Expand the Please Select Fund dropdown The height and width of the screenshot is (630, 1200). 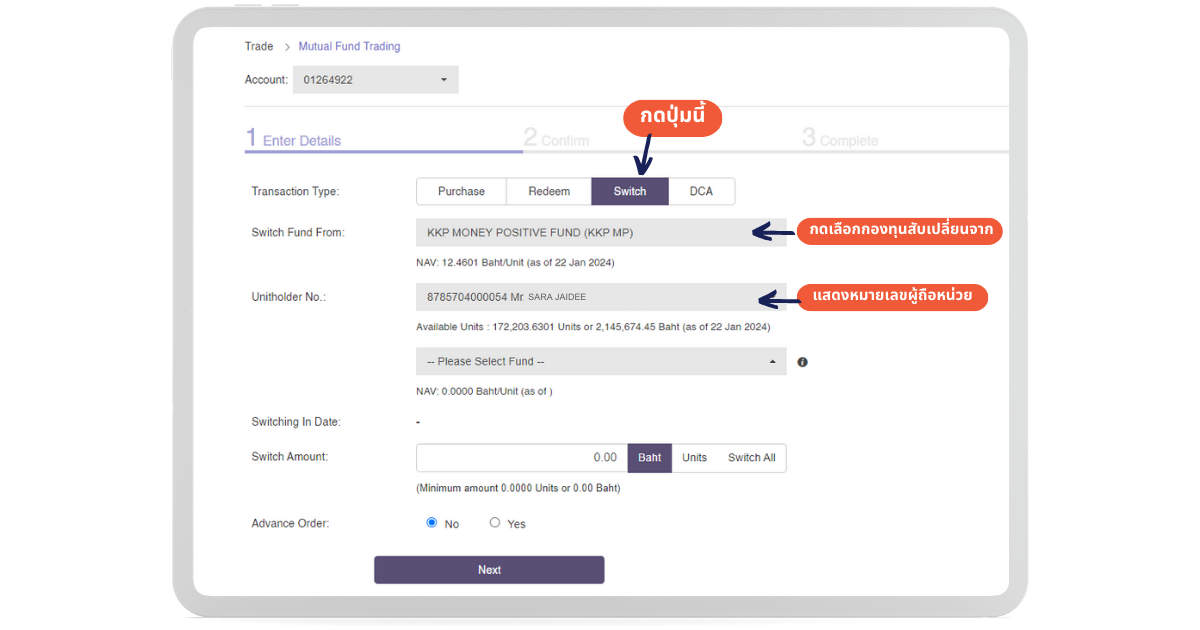(601, 361)
